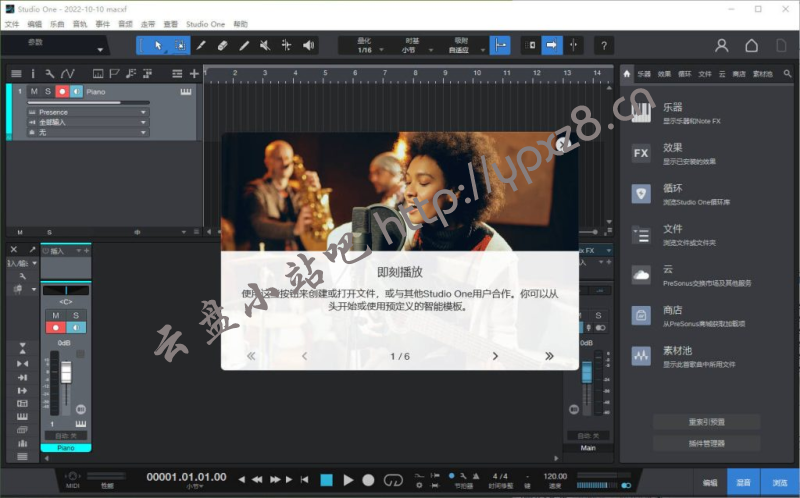
Task: Open the 插入 inserts dropdown arrow in mixer
Action: [x=79, y=251]
